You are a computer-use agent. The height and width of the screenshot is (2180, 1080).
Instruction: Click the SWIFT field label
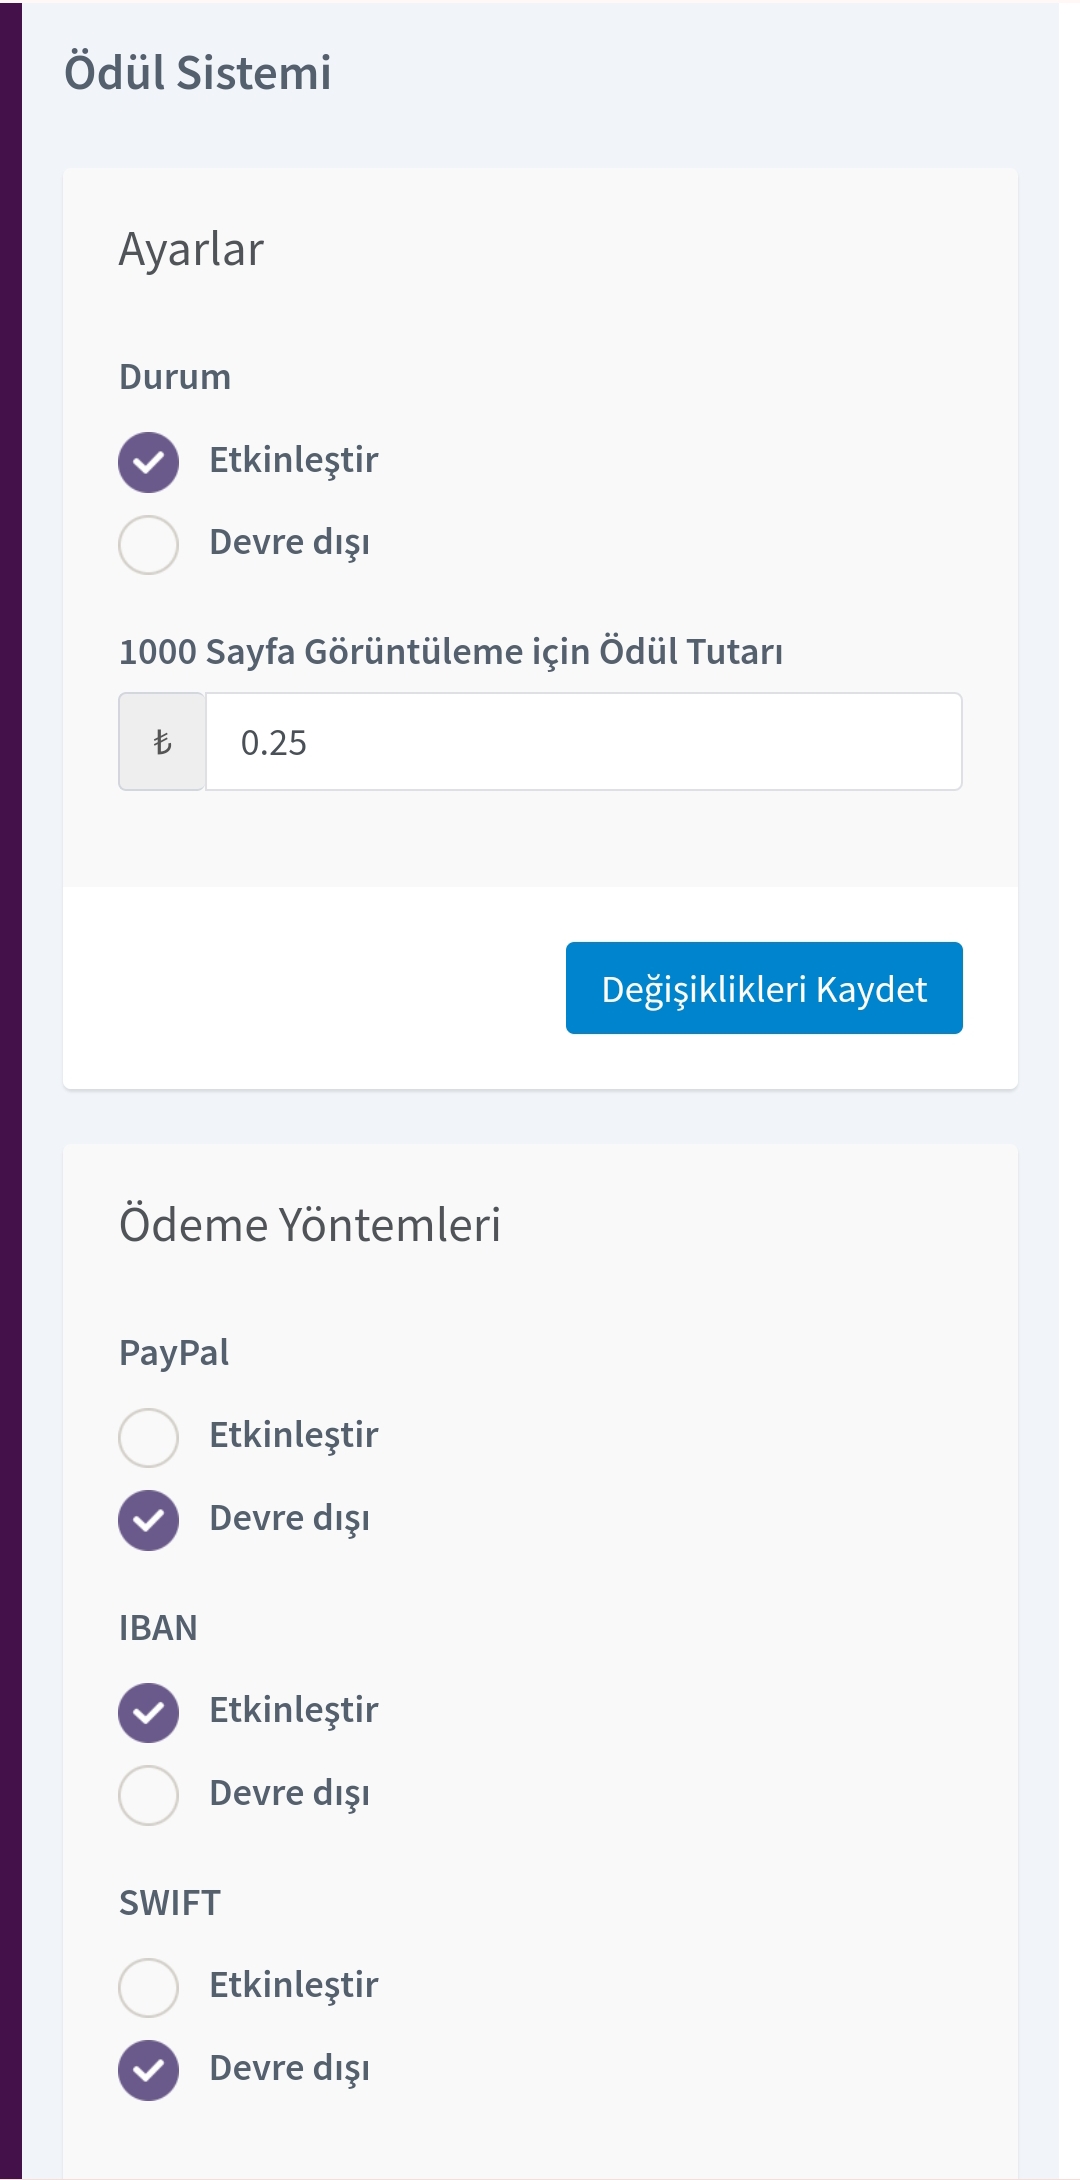(x=170, y=1903)
